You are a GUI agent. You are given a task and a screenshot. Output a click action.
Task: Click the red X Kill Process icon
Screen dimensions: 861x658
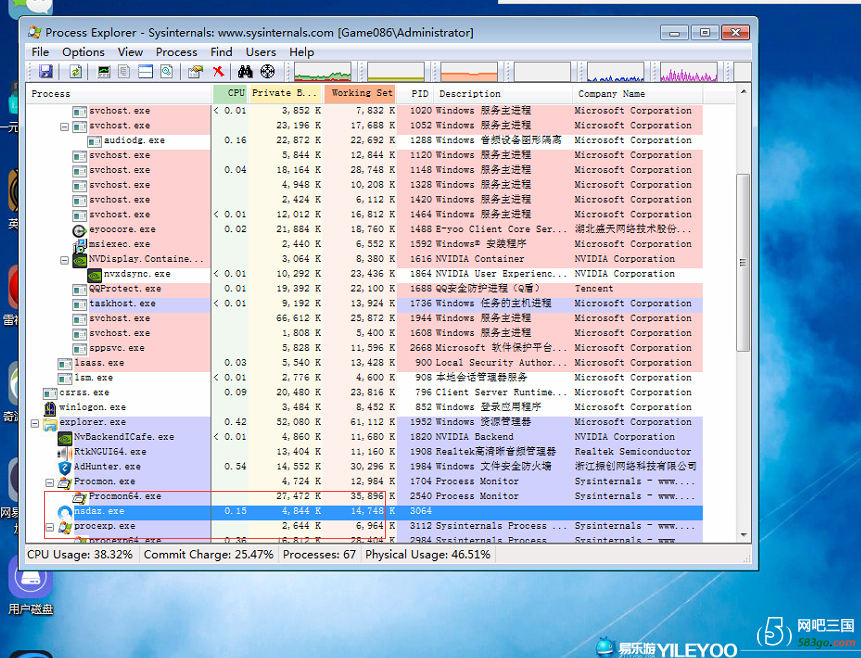[218, 72]
